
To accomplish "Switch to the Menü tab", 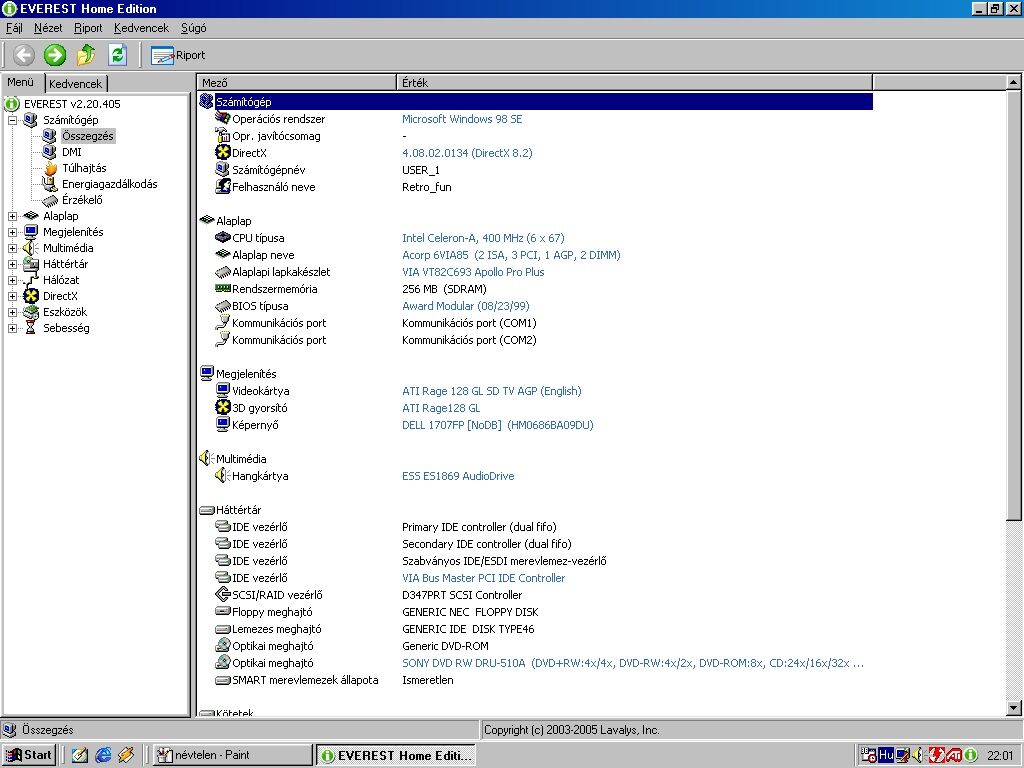I will pos(21,82).
